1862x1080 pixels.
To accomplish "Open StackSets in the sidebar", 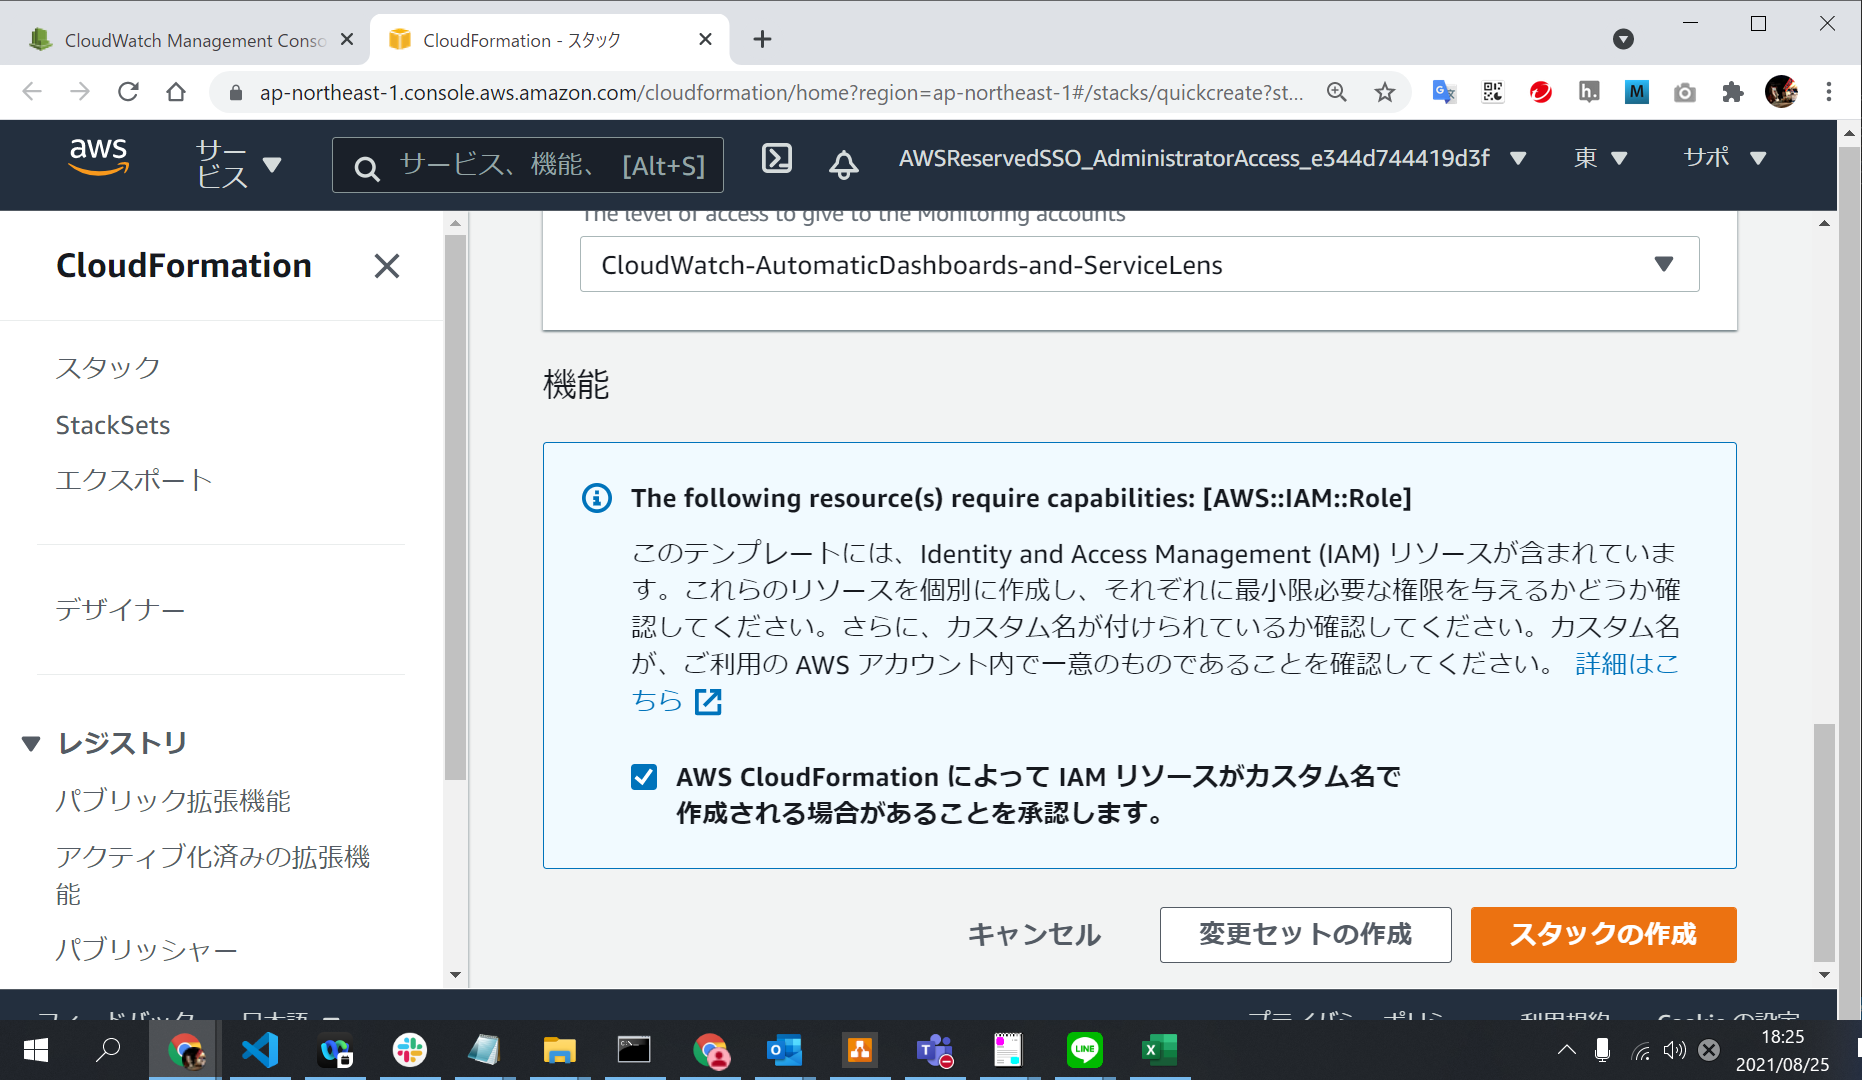I will [x=113, y=425].
